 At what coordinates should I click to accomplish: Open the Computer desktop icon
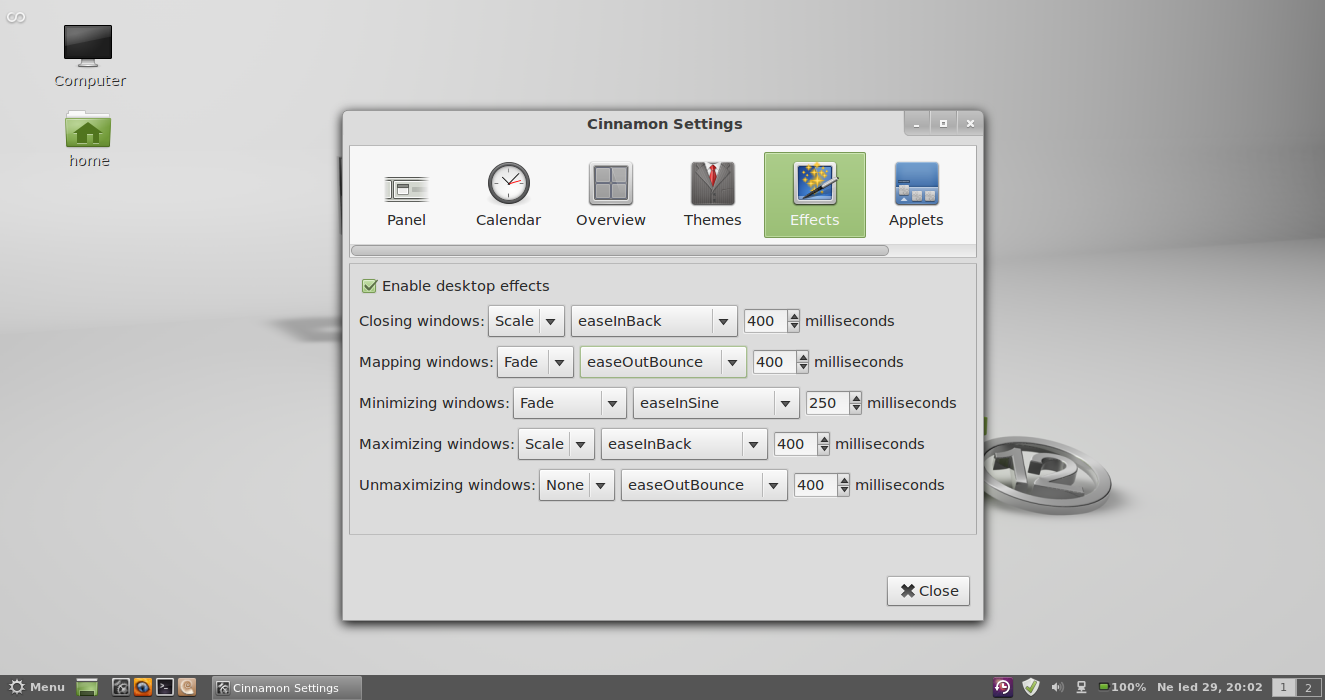[x=89, y=57]
